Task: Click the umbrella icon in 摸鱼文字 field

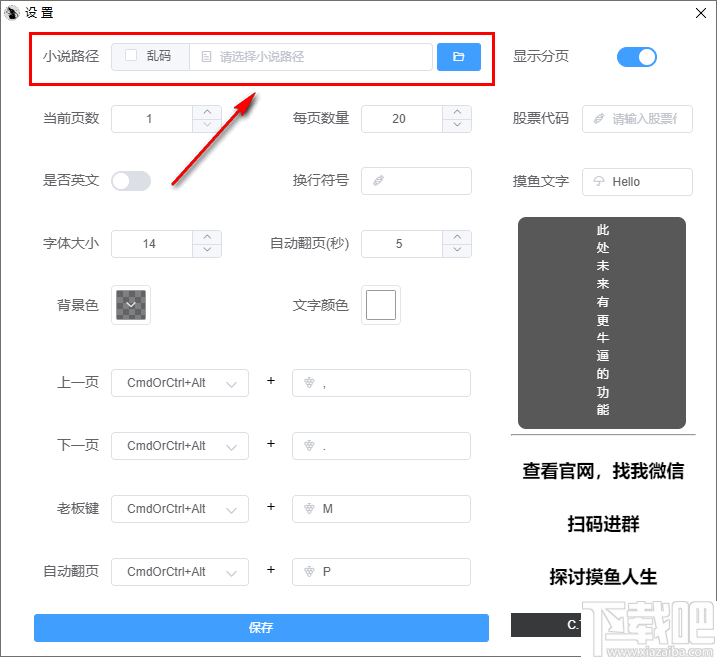Action: click(x=599, y=182)
